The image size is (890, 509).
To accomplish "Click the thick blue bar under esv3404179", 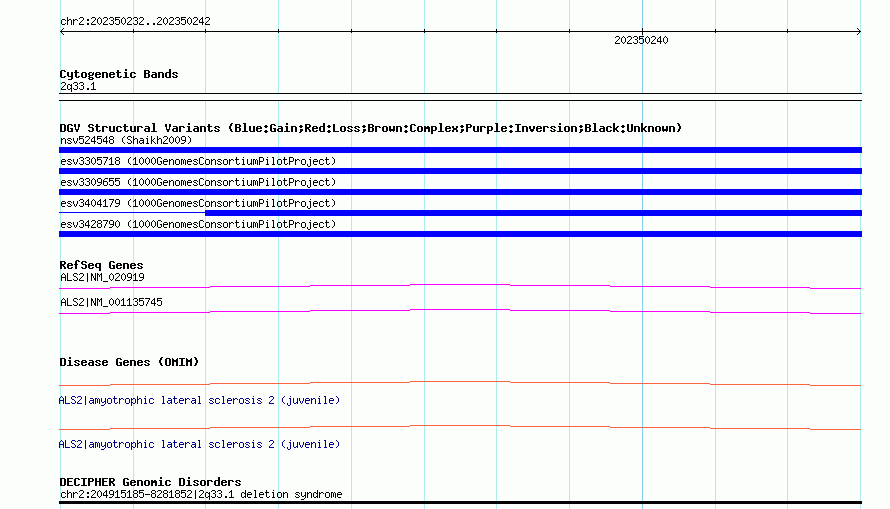I will click(x=534, y=213).
